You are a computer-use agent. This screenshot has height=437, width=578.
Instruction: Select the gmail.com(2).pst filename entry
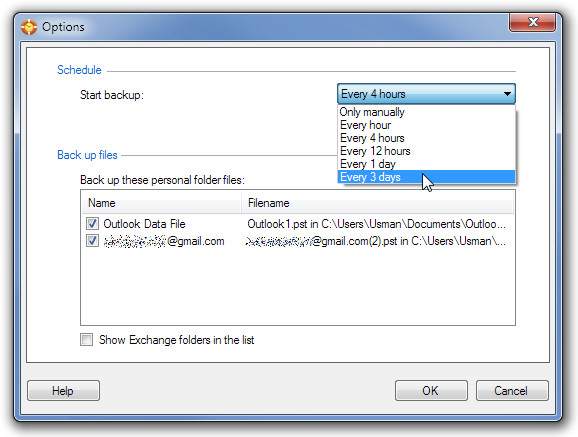[x=376, y=241]
